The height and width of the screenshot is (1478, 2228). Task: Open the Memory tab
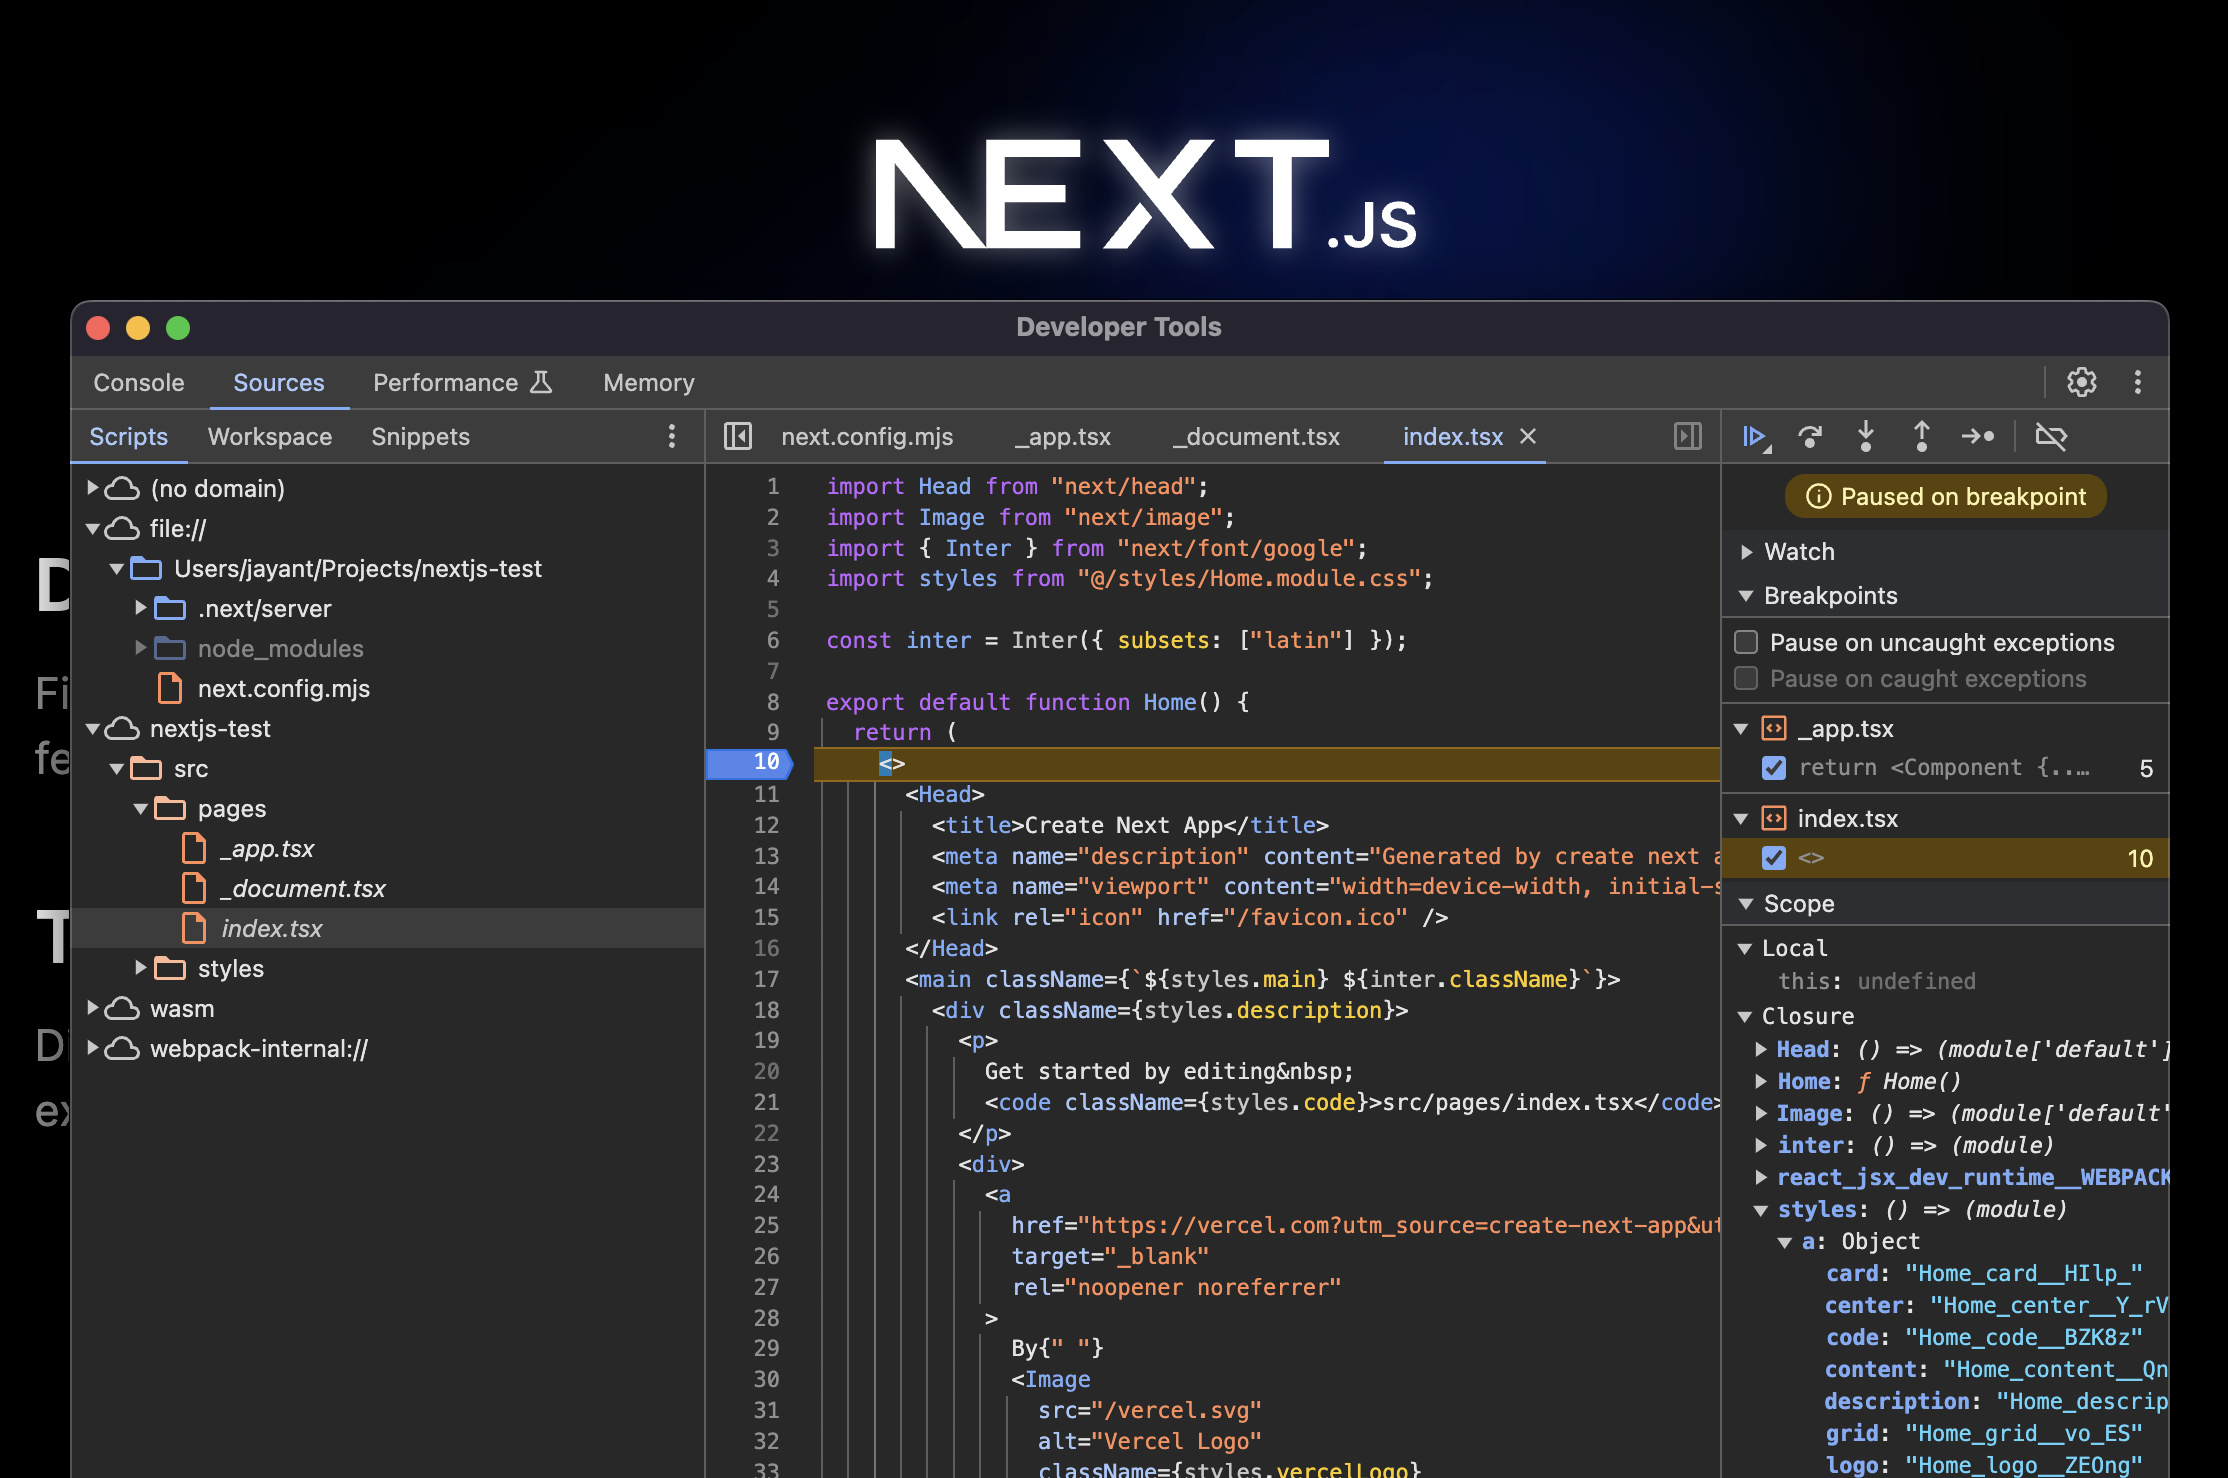649,382
